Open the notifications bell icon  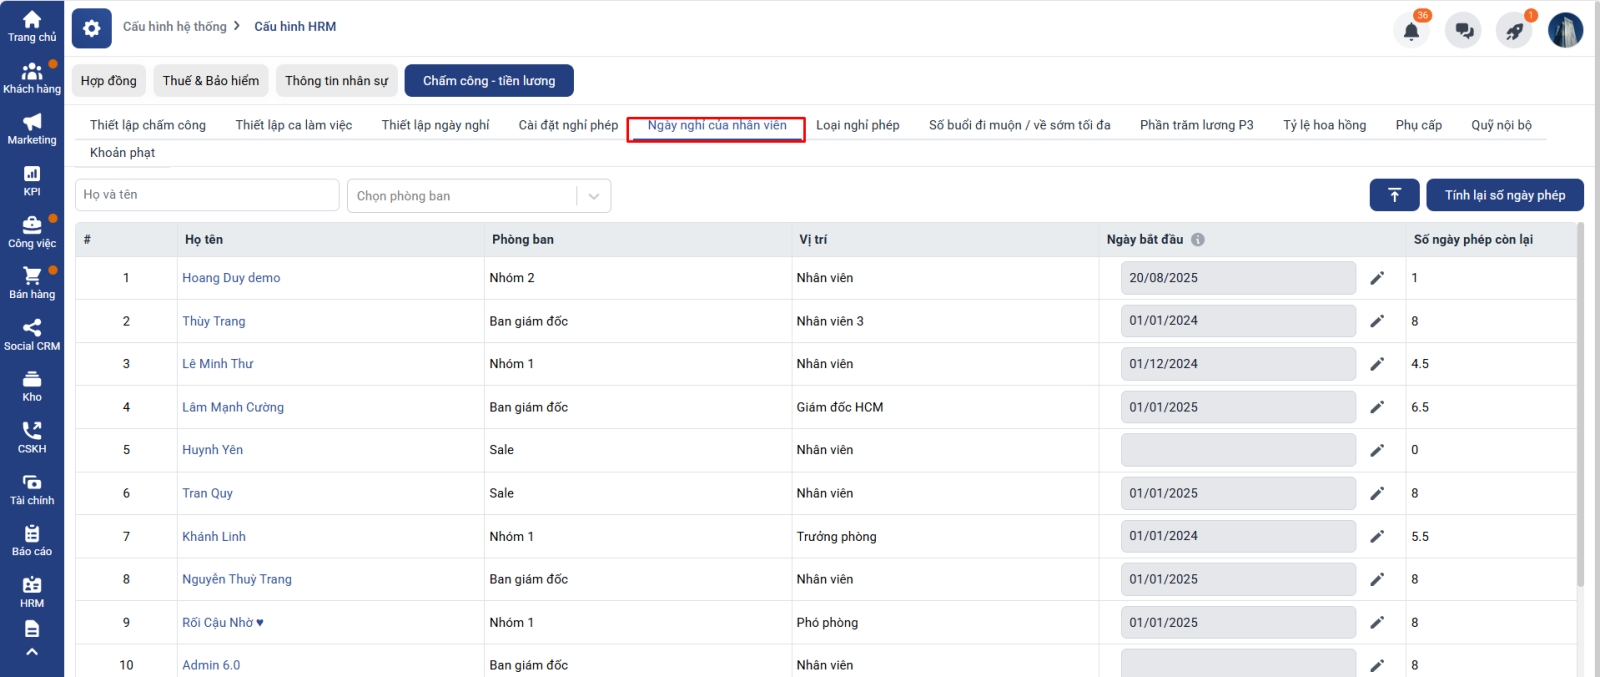pos(1411,31)
